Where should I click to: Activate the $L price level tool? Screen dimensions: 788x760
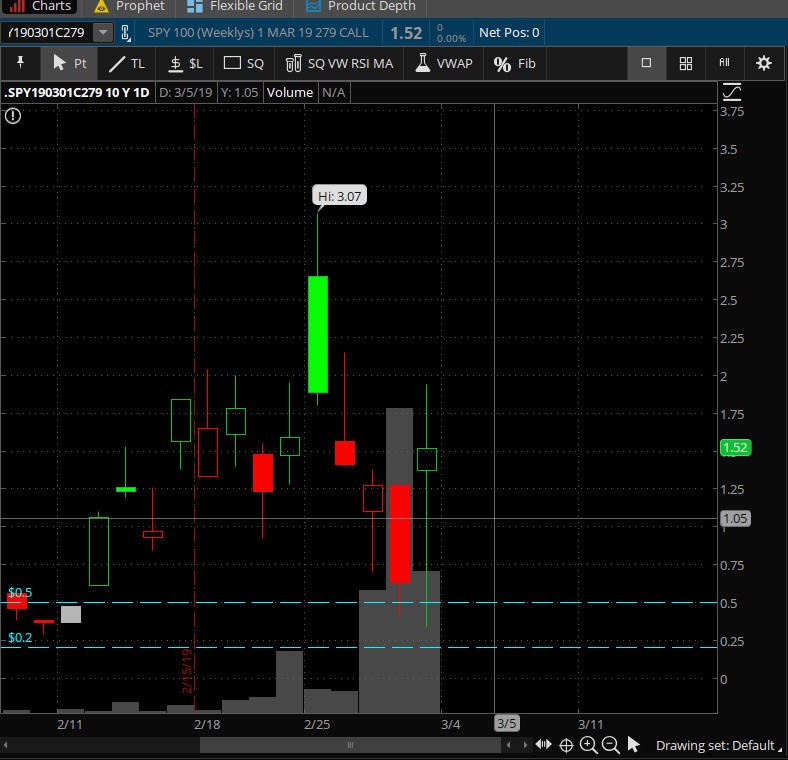185,63
